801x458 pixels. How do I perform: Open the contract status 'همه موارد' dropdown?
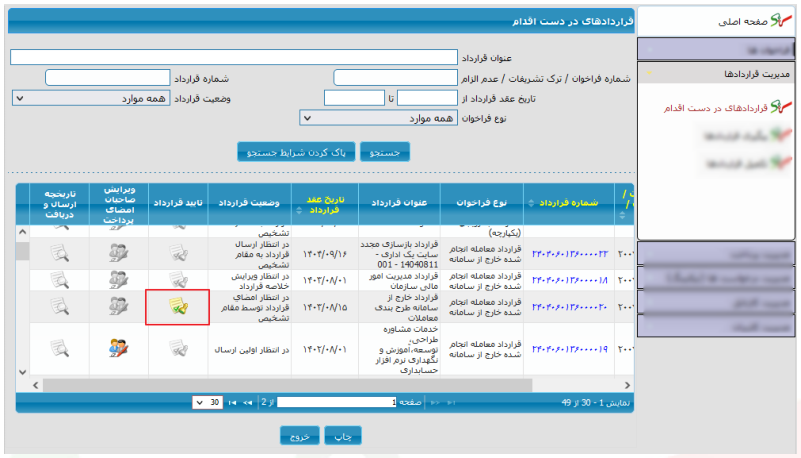coord(91,98)
